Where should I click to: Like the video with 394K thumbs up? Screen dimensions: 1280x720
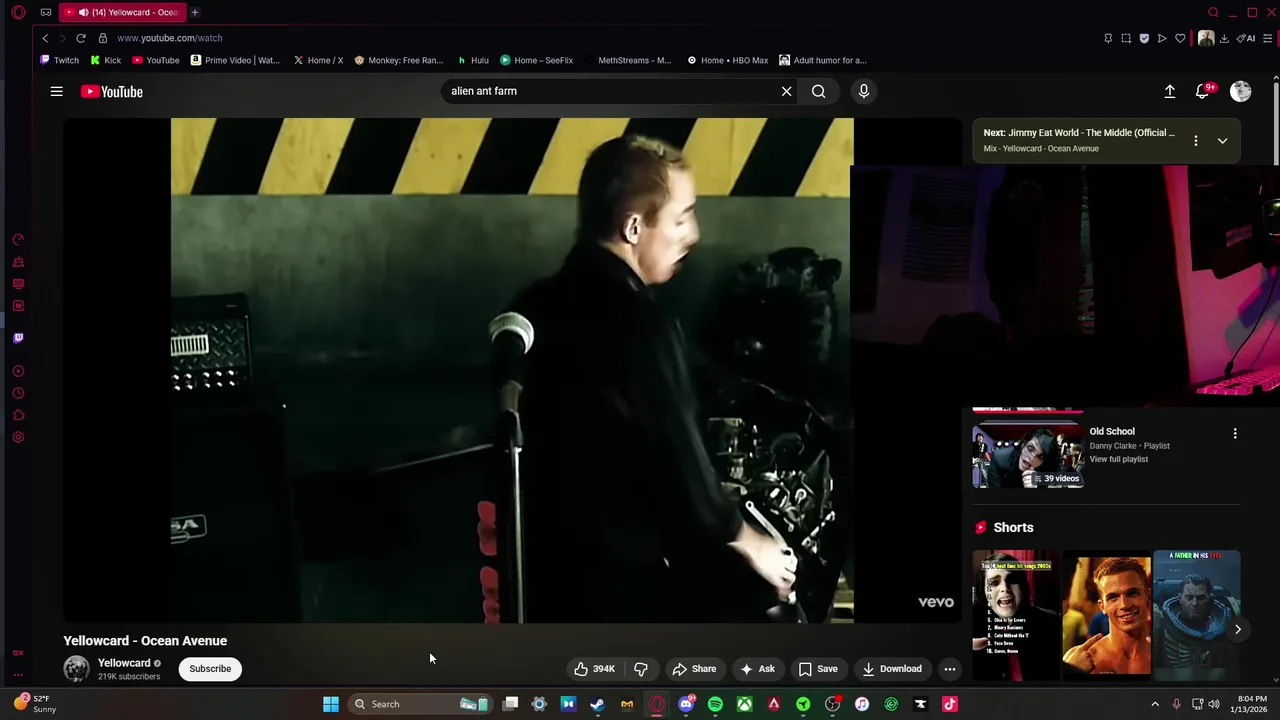click(x=594, y=669)
